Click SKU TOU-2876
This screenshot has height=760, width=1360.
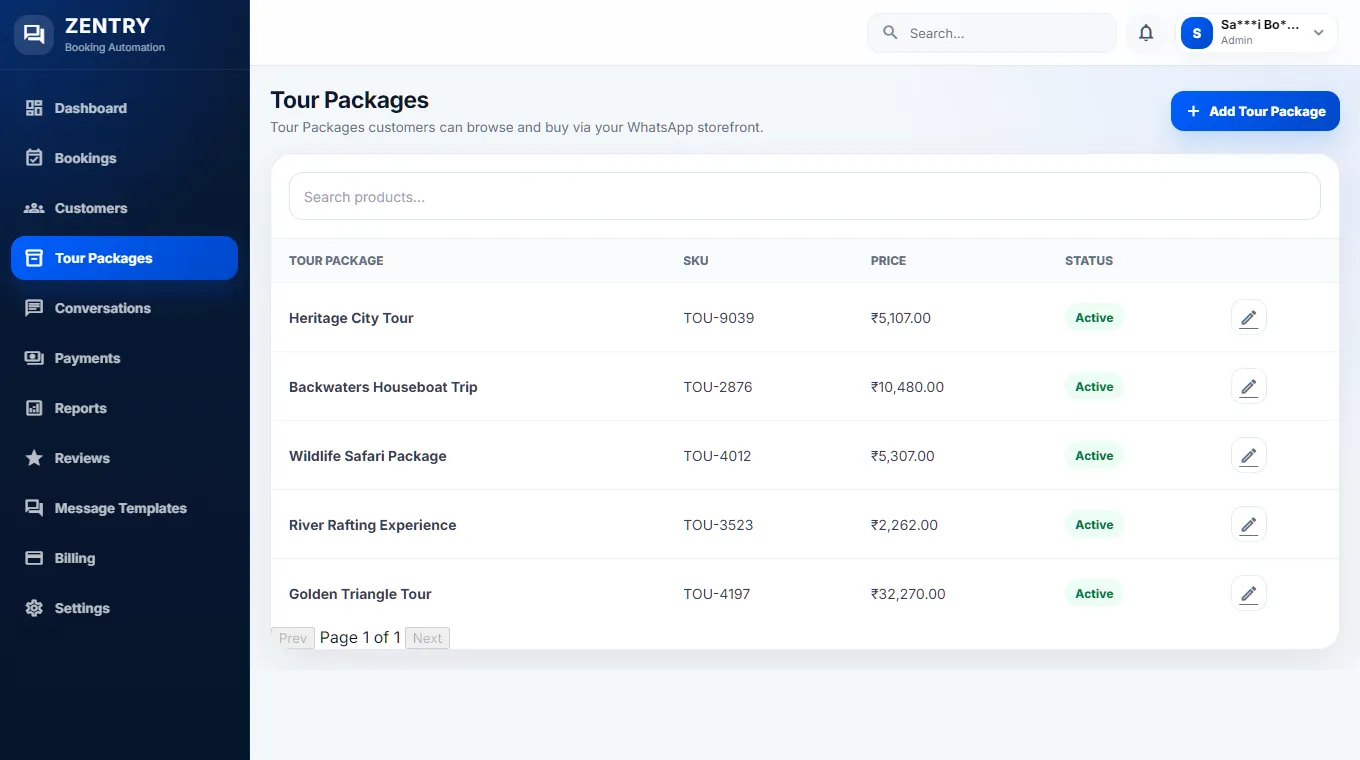click(718, 387)
